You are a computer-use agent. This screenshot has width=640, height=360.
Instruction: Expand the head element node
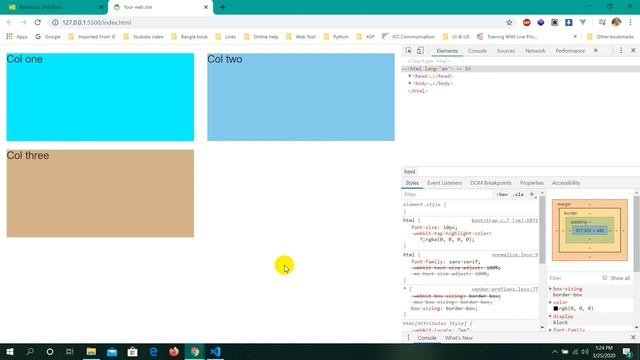[410, 76]
